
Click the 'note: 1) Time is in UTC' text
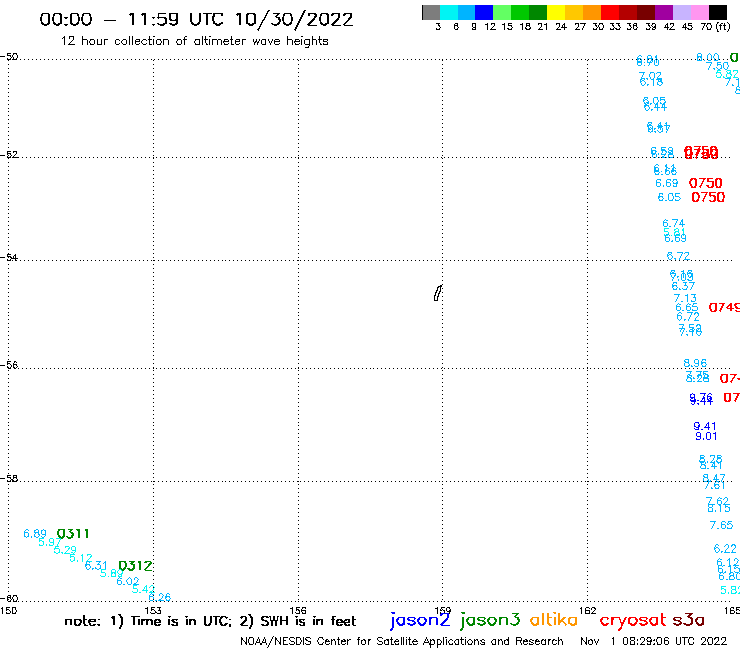coord(147,621)
